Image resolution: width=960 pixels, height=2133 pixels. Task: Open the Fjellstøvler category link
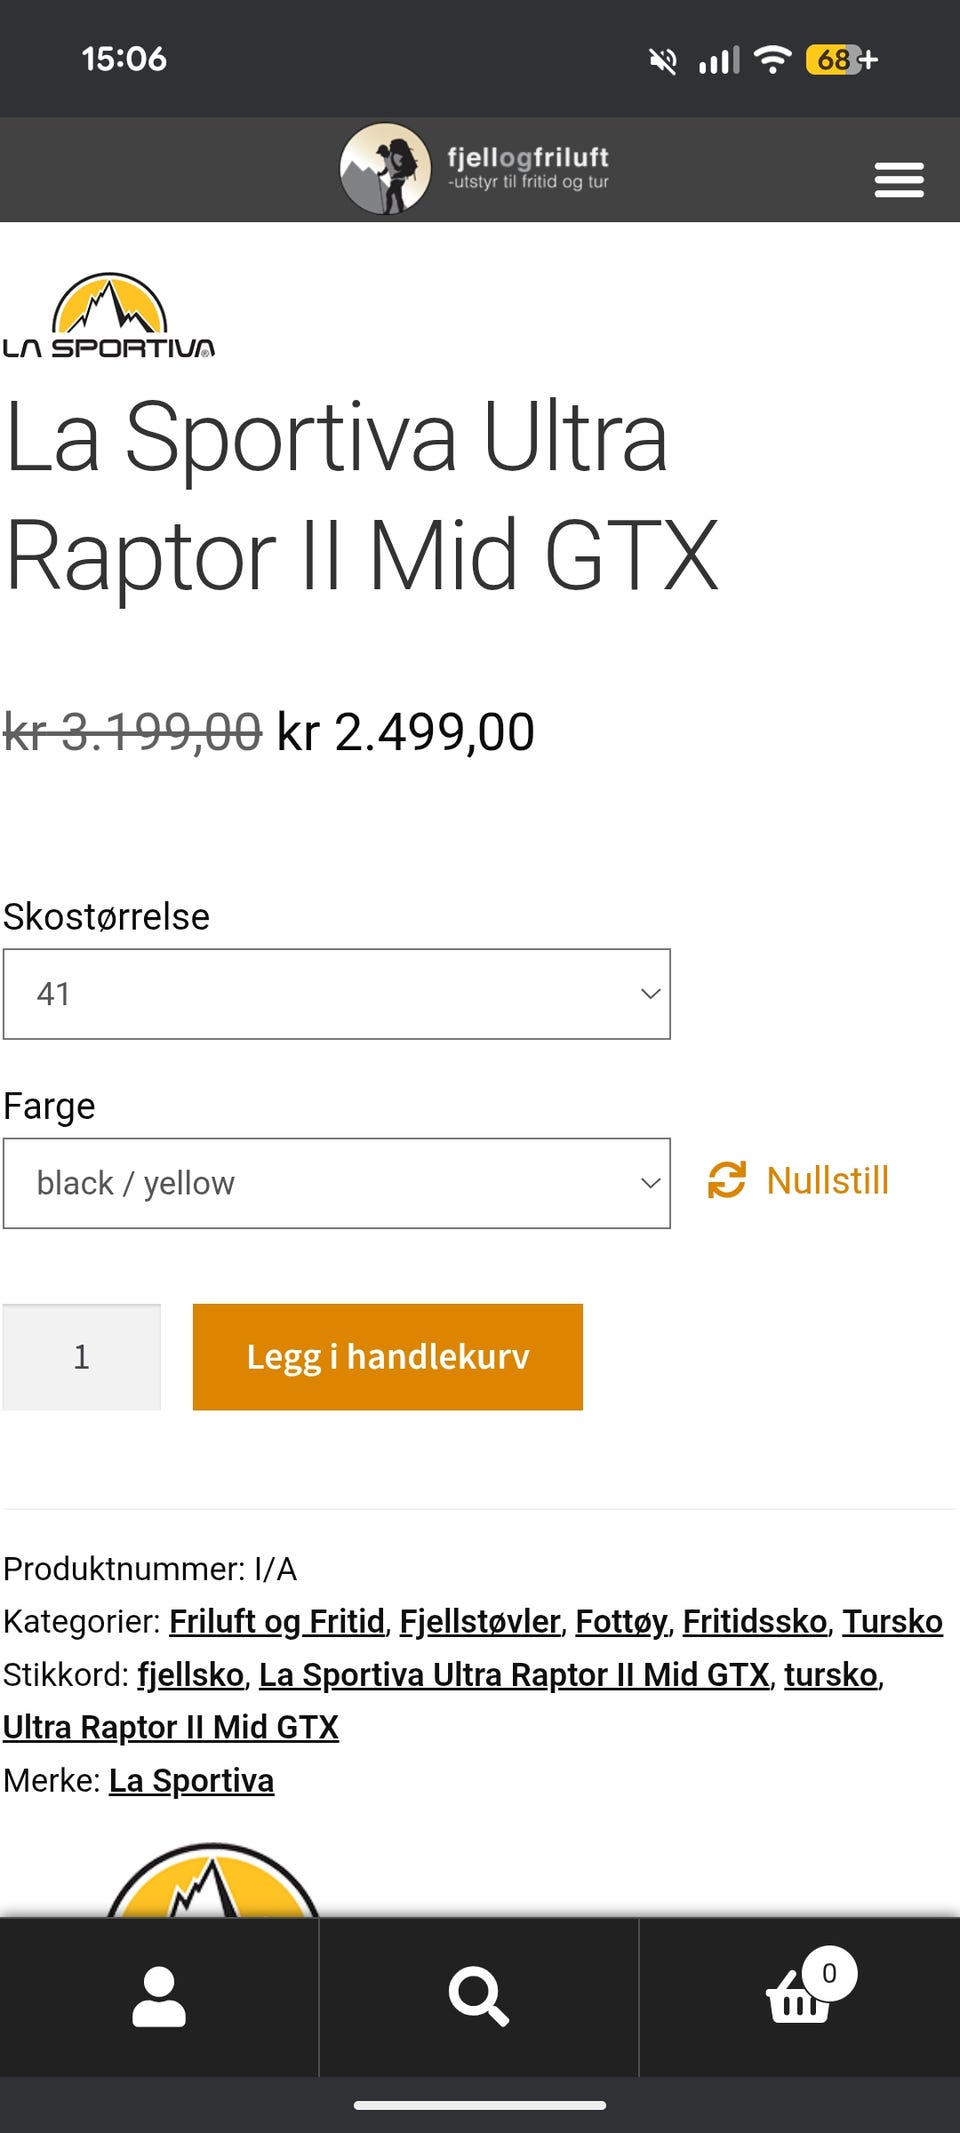(x=479, y=1621)
